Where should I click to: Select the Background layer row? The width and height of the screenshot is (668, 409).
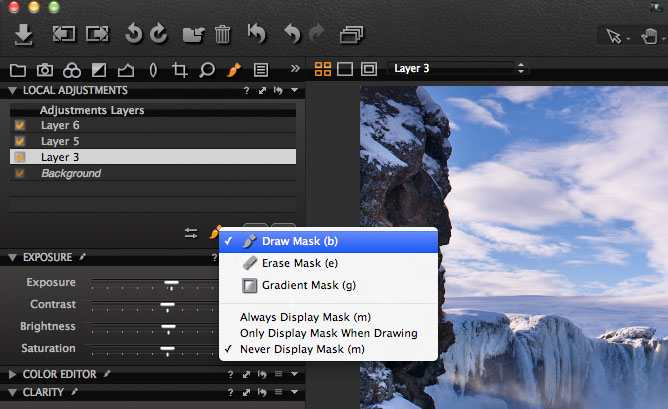point(153,173)
